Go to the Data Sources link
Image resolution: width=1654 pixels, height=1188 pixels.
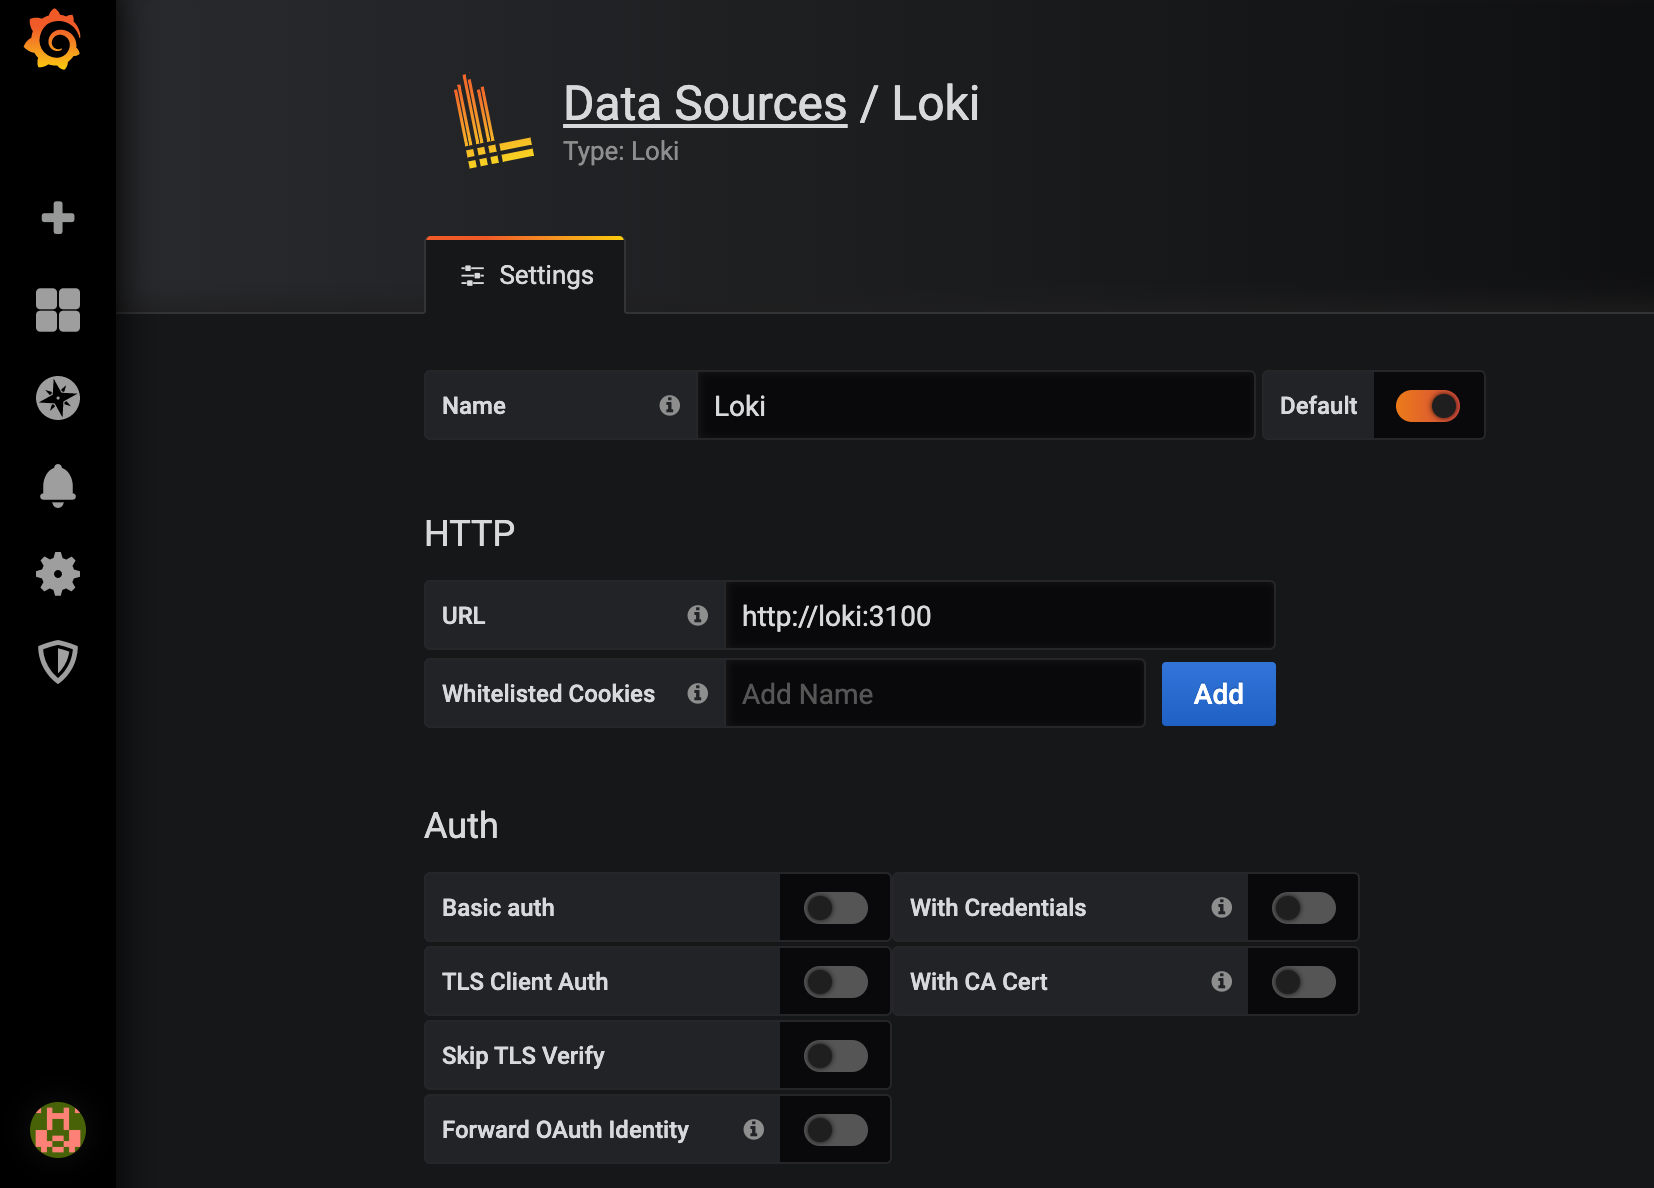[x=705, y=103]
